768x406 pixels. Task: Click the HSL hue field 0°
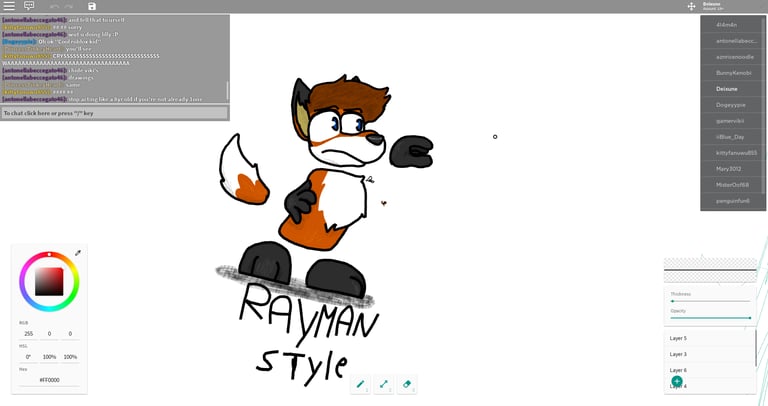click(28, 357)
